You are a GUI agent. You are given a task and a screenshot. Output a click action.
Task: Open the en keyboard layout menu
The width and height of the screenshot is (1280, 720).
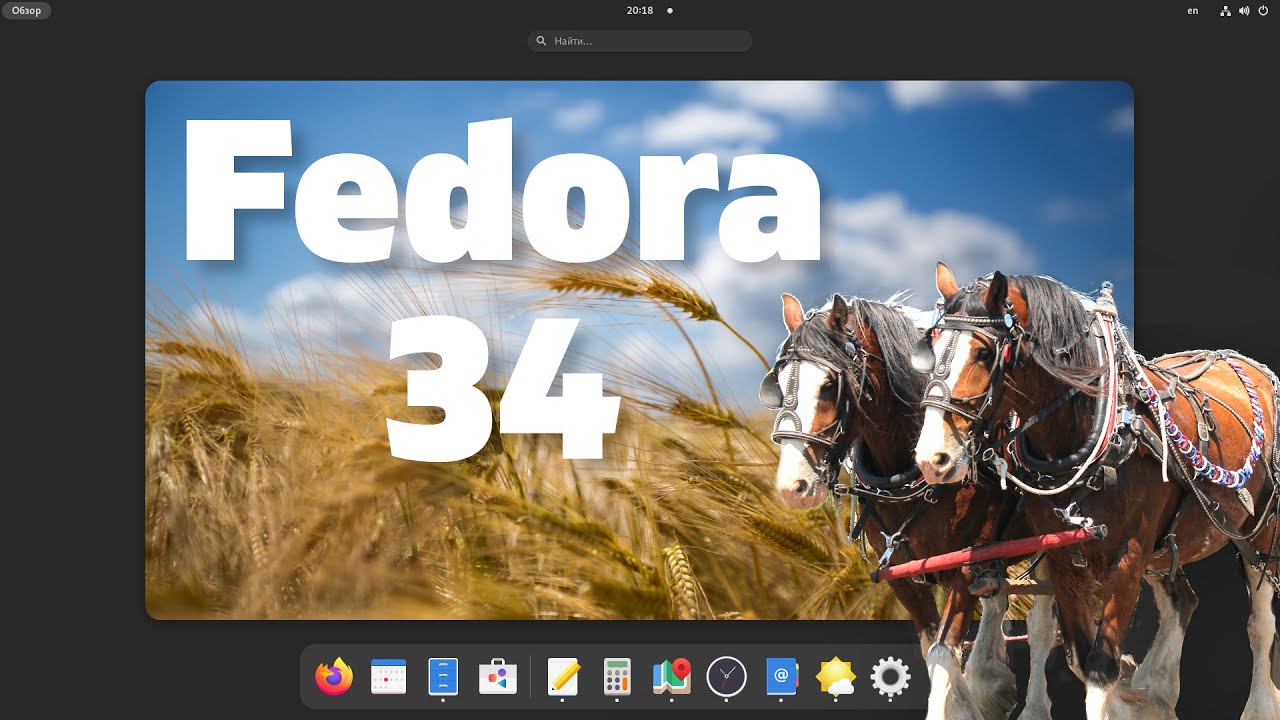[1193, 11]
